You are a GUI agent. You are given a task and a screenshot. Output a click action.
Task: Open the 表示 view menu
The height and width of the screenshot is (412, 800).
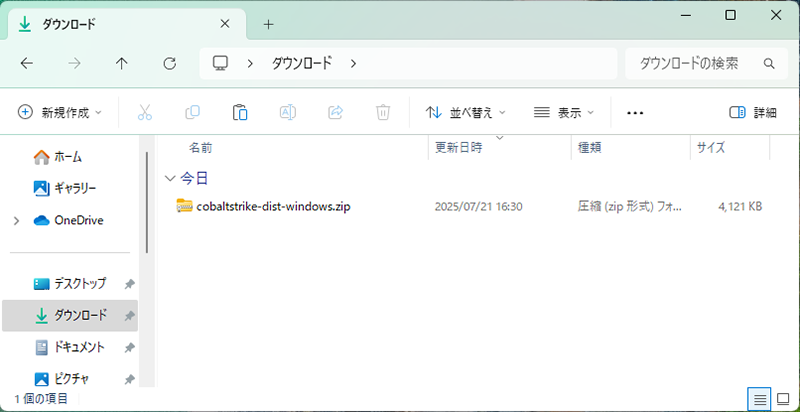pyautogui.click(x=564, y=113)
